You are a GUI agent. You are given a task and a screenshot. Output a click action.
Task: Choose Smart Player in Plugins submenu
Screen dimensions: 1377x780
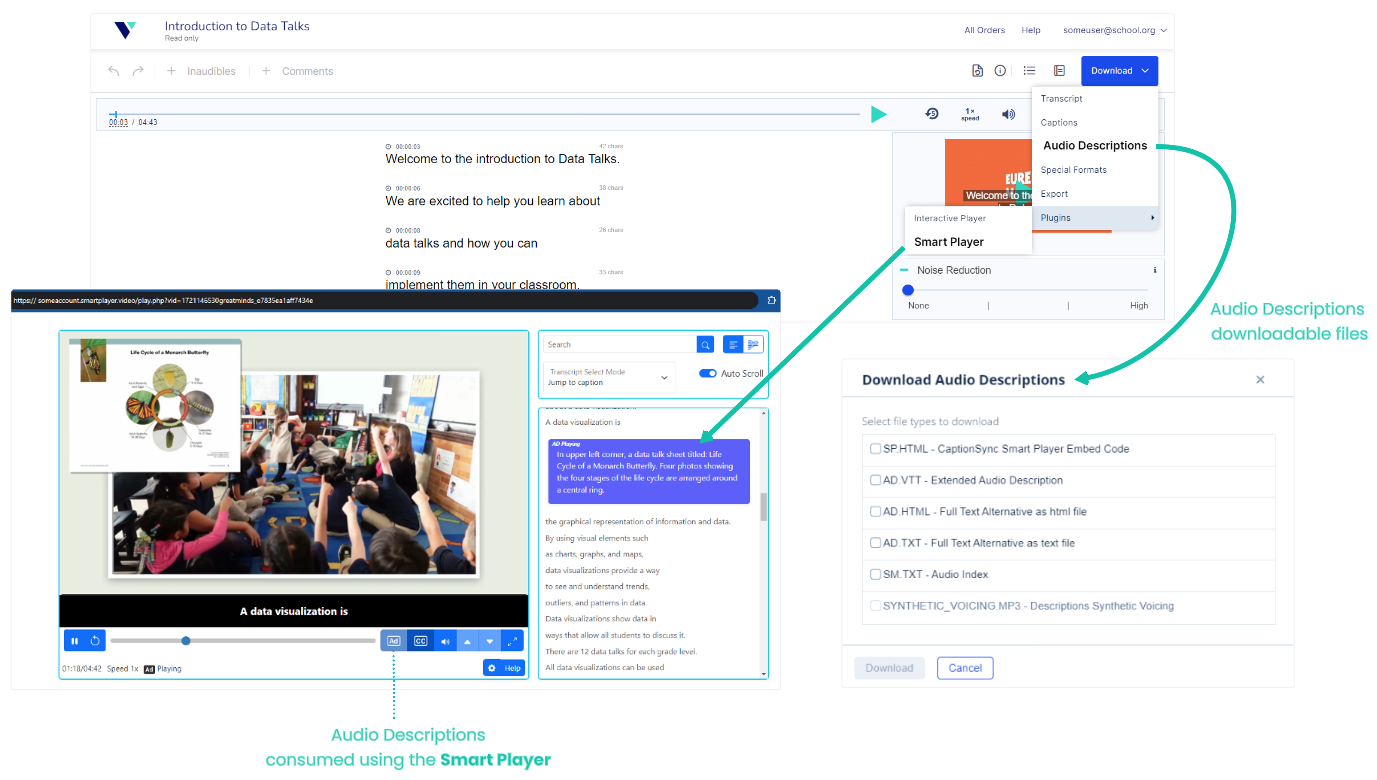coord(948,242)
